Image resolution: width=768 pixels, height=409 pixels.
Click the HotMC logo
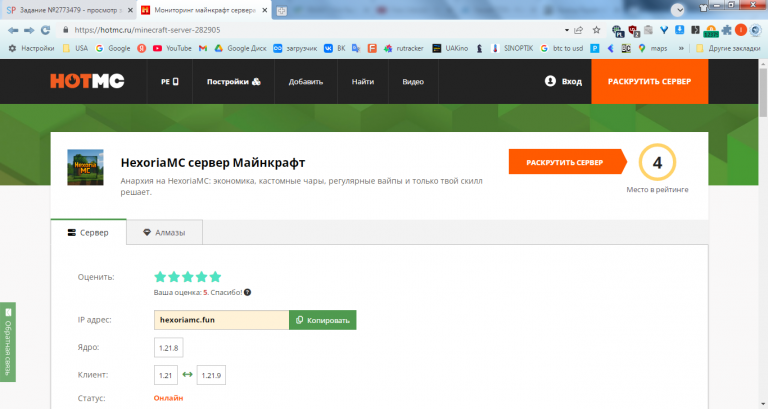coord(87,81)
